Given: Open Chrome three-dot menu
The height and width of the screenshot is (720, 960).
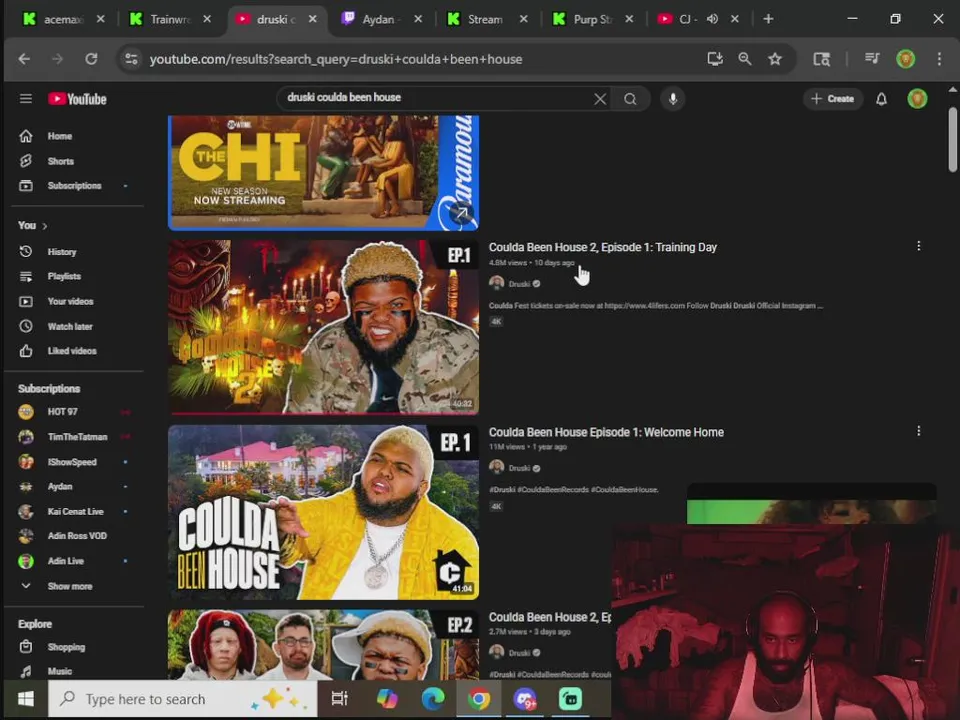Looking at the screenshot, I should [939, 59].
